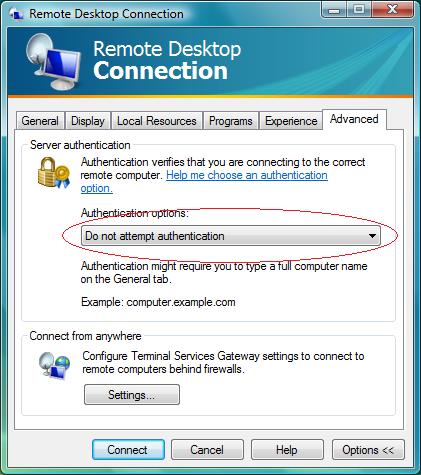Go to the Programs tab
Viewport: 421px width, 475px height.
231,121
